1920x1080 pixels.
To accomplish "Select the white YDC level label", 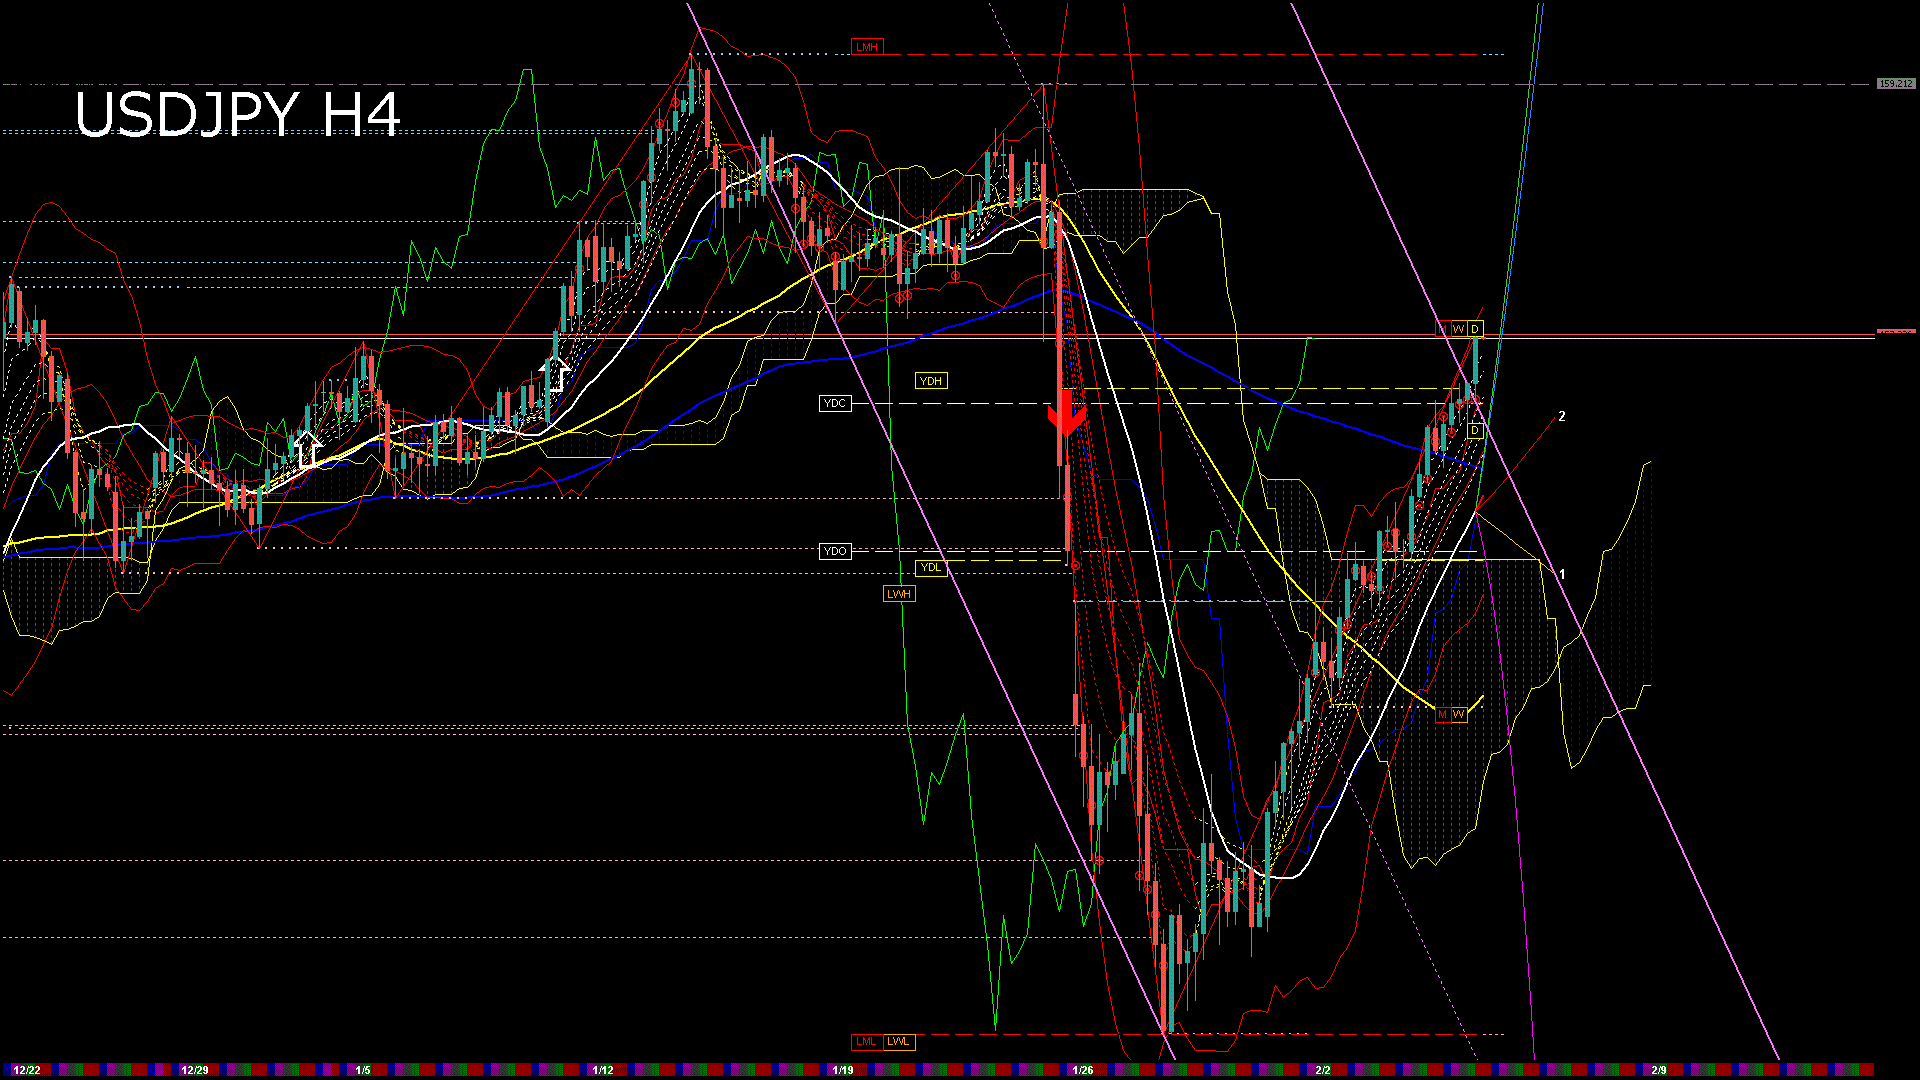I will pyautogui.click(x=835, y=403).
